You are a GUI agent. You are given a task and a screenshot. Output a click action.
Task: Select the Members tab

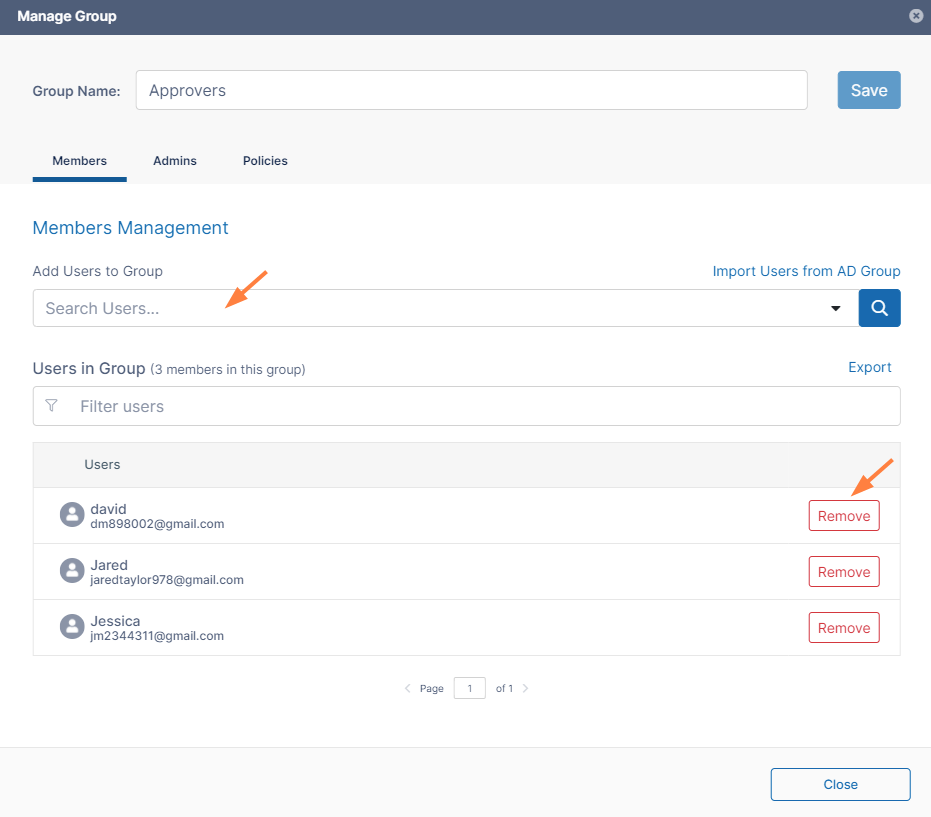pyautogui.click(x=80, y=161)
